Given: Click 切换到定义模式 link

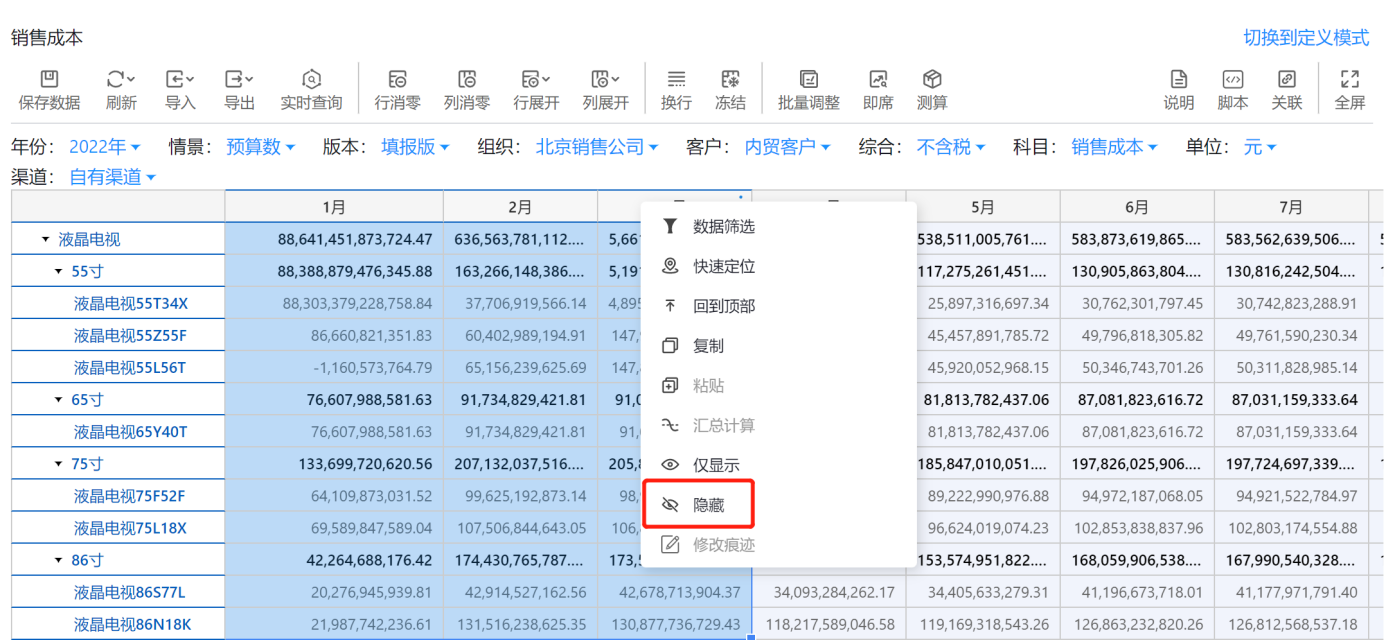Looking at the screenshot, I should click(x=1306, y=38).
